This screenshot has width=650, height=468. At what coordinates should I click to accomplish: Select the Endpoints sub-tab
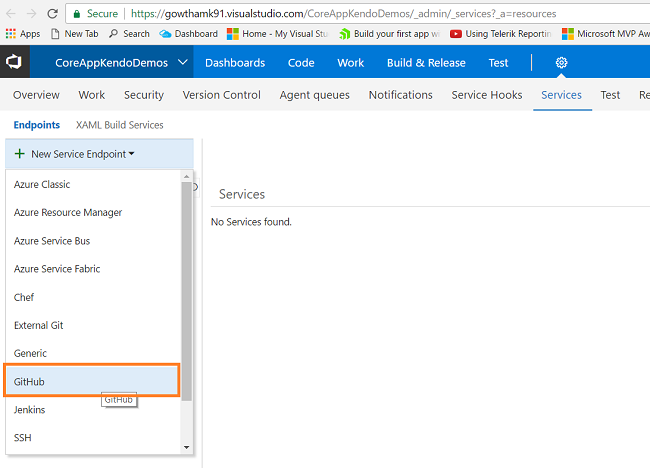pyautogui.click(x=36, y=125)
